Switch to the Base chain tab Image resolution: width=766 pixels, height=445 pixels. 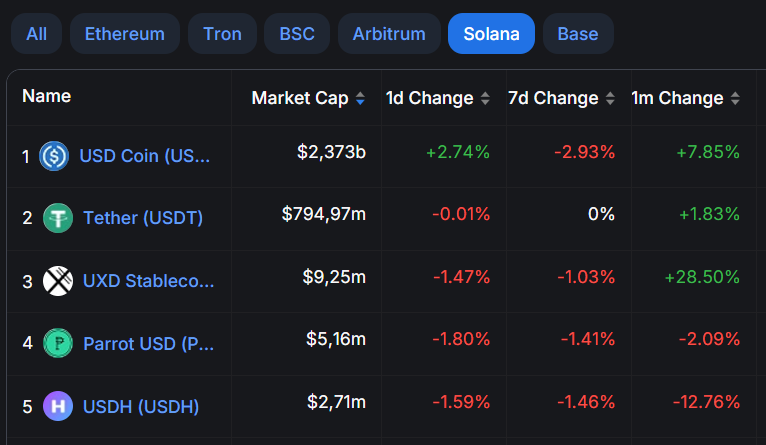(578, 34)
